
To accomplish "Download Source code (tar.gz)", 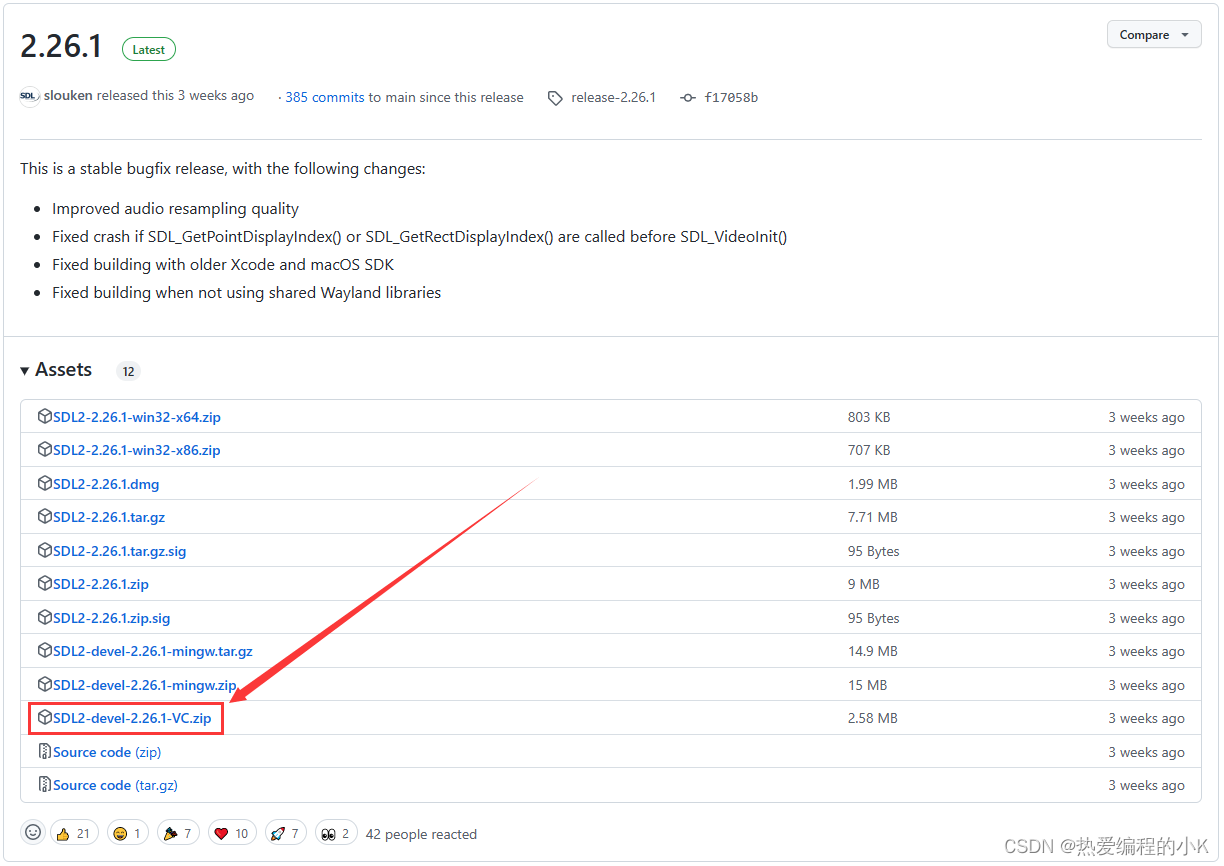I will (x=115, y=785).
